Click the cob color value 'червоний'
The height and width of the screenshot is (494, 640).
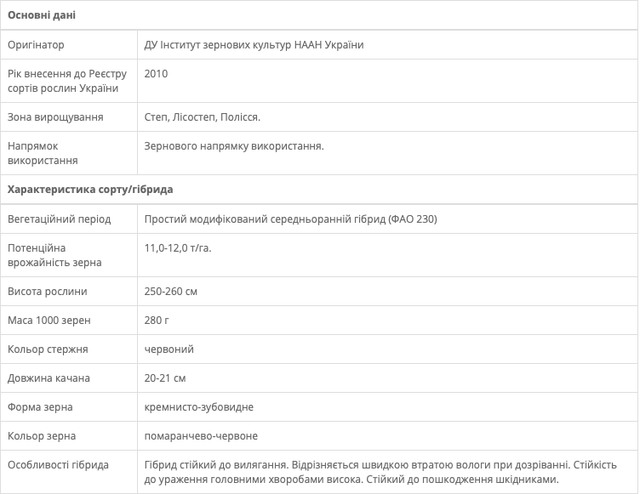coord(169,350)
